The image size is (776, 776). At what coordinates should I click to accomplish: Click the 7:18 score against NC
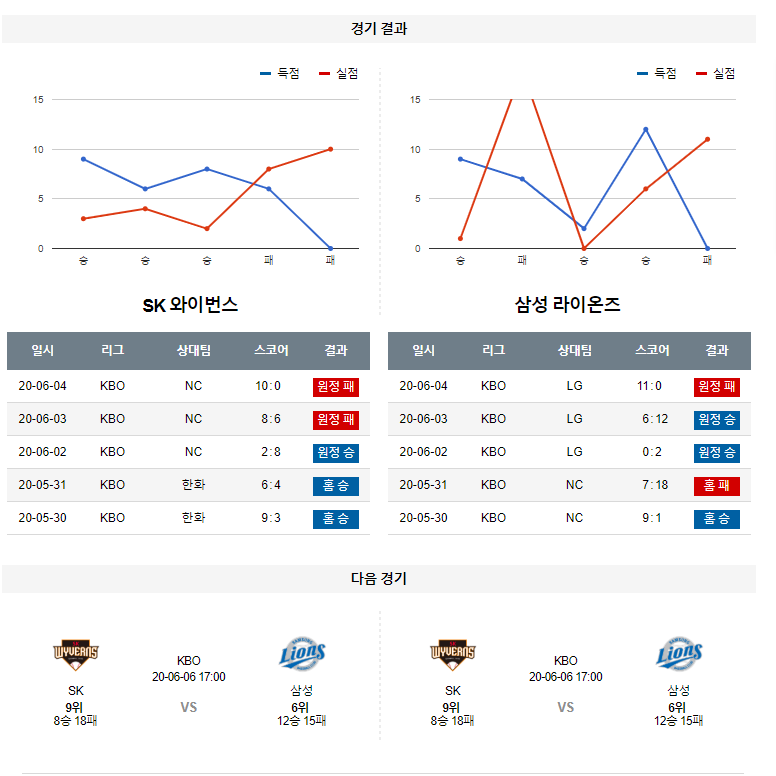pos(655,485)
